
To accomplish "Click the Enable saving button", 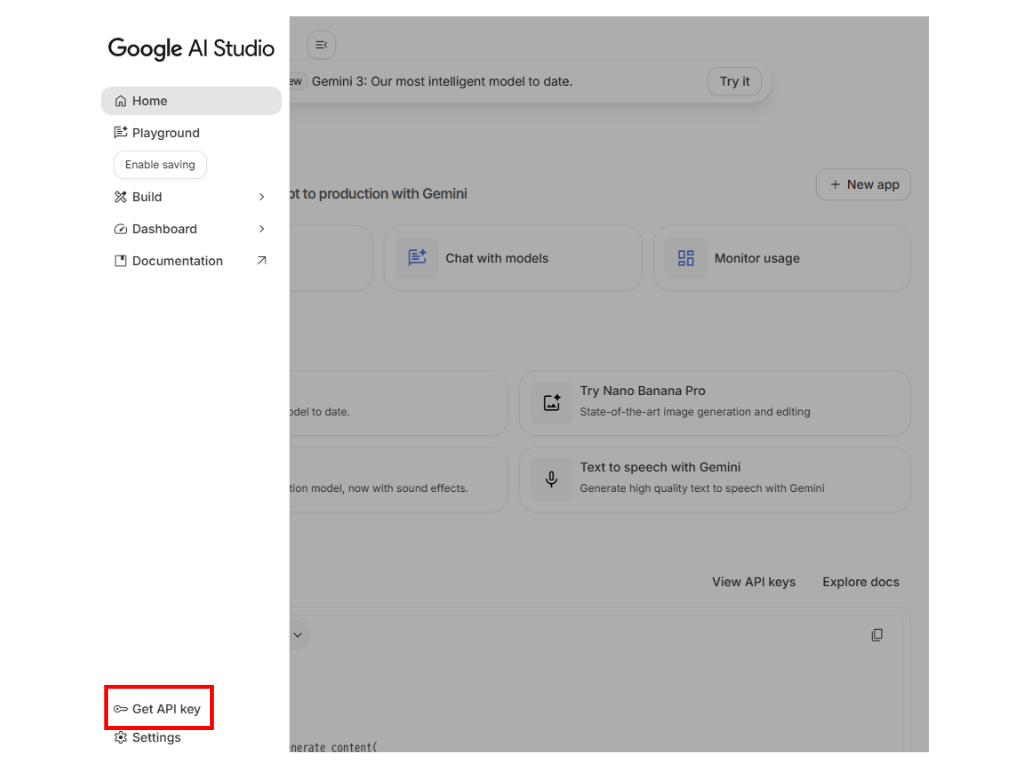I will [160, 165].
